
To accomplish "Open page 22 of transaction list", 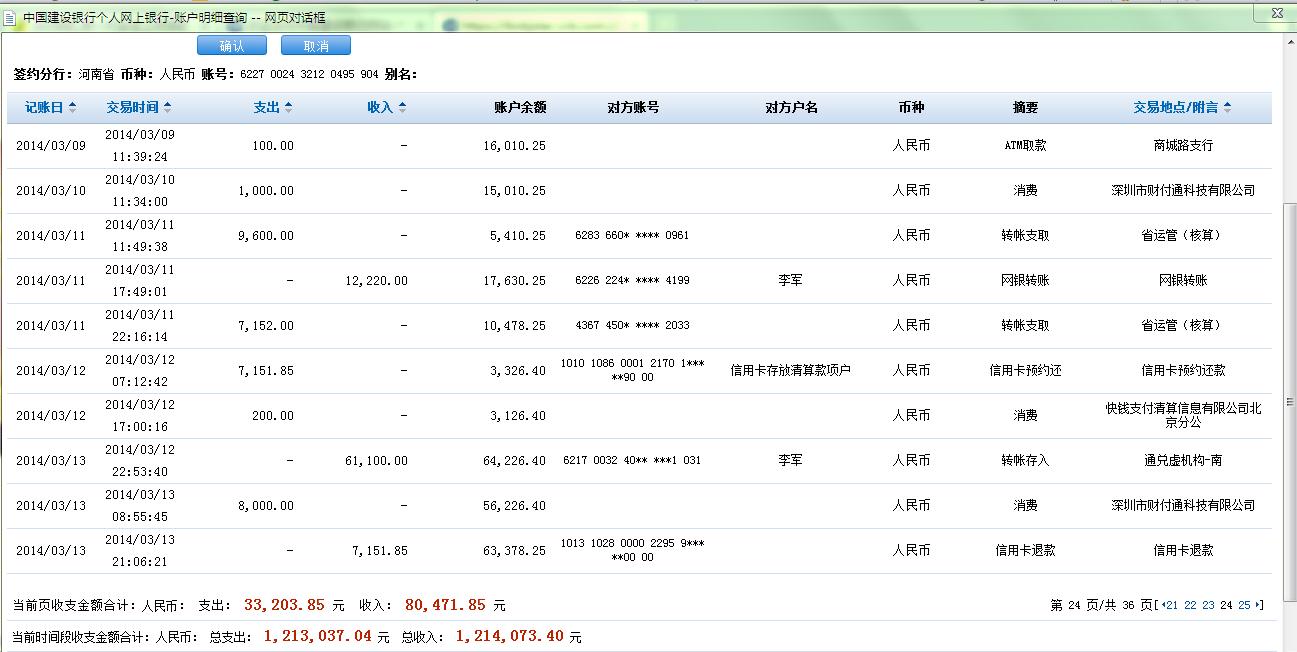I will point(1190,605).
